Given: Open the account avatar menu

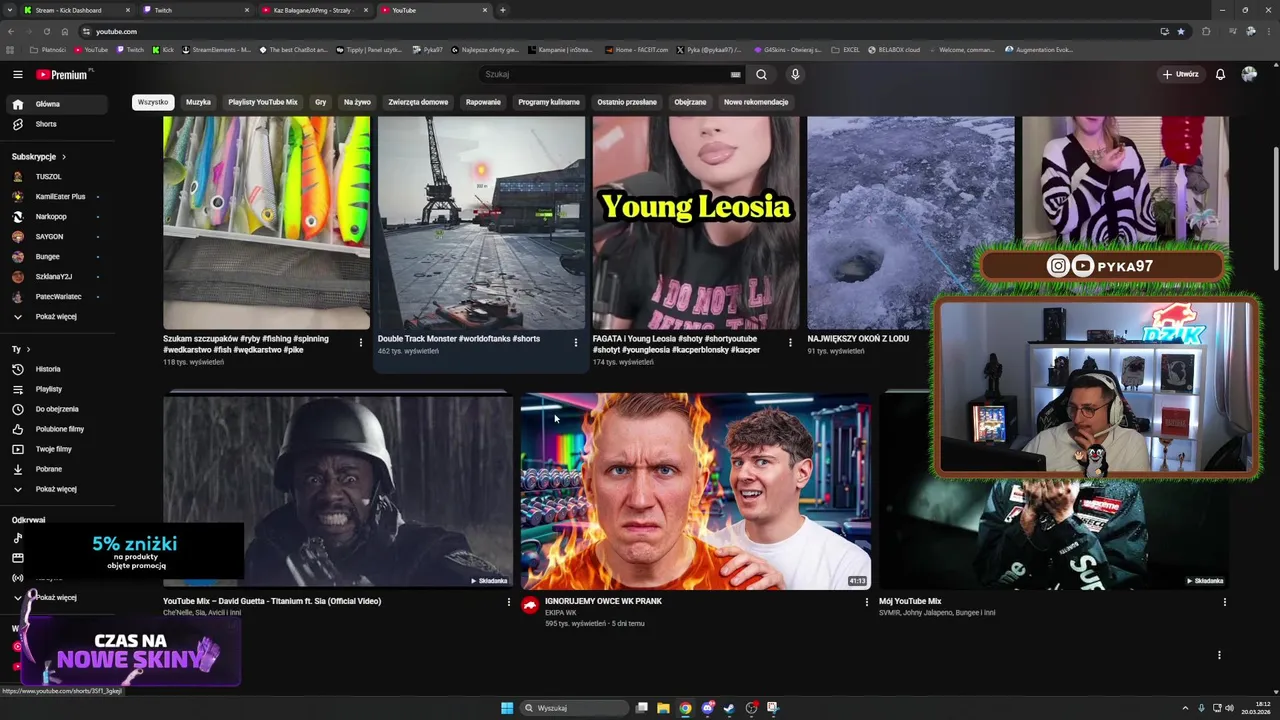Looking at the screenshot, I should coord(1249,74).
